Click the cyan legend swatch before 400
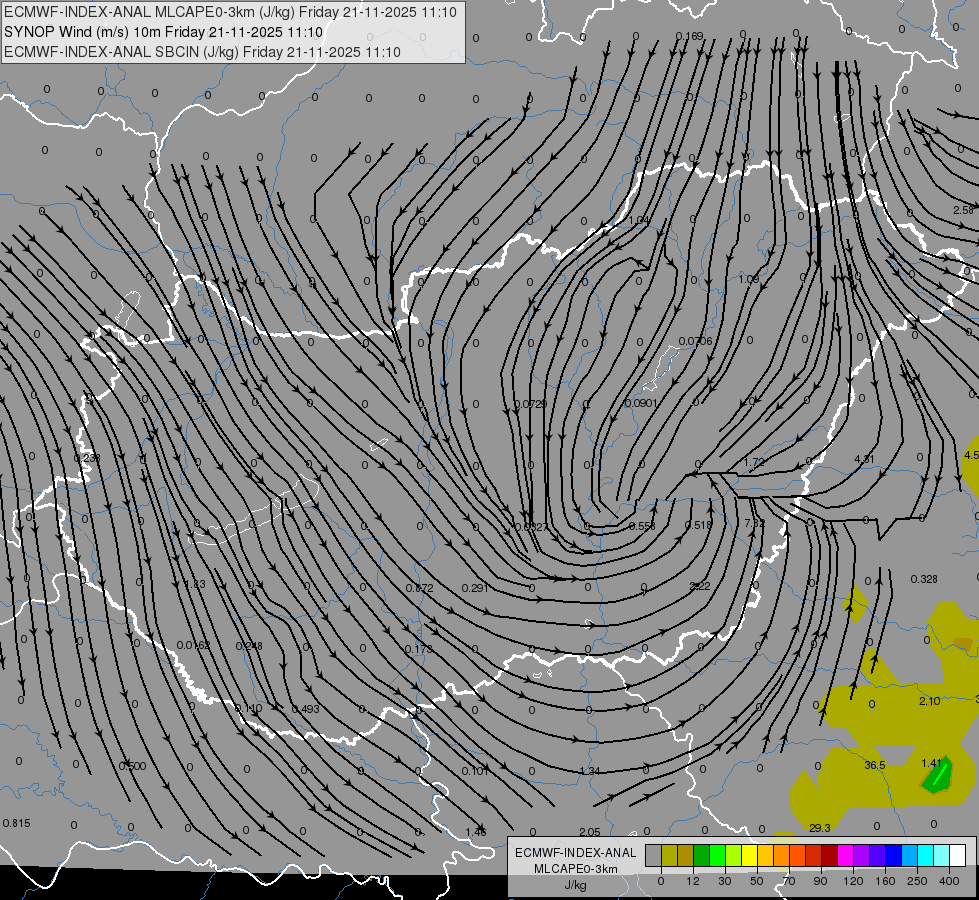The image size is (979, 900). pyautogui.click(x=925, y=856)
